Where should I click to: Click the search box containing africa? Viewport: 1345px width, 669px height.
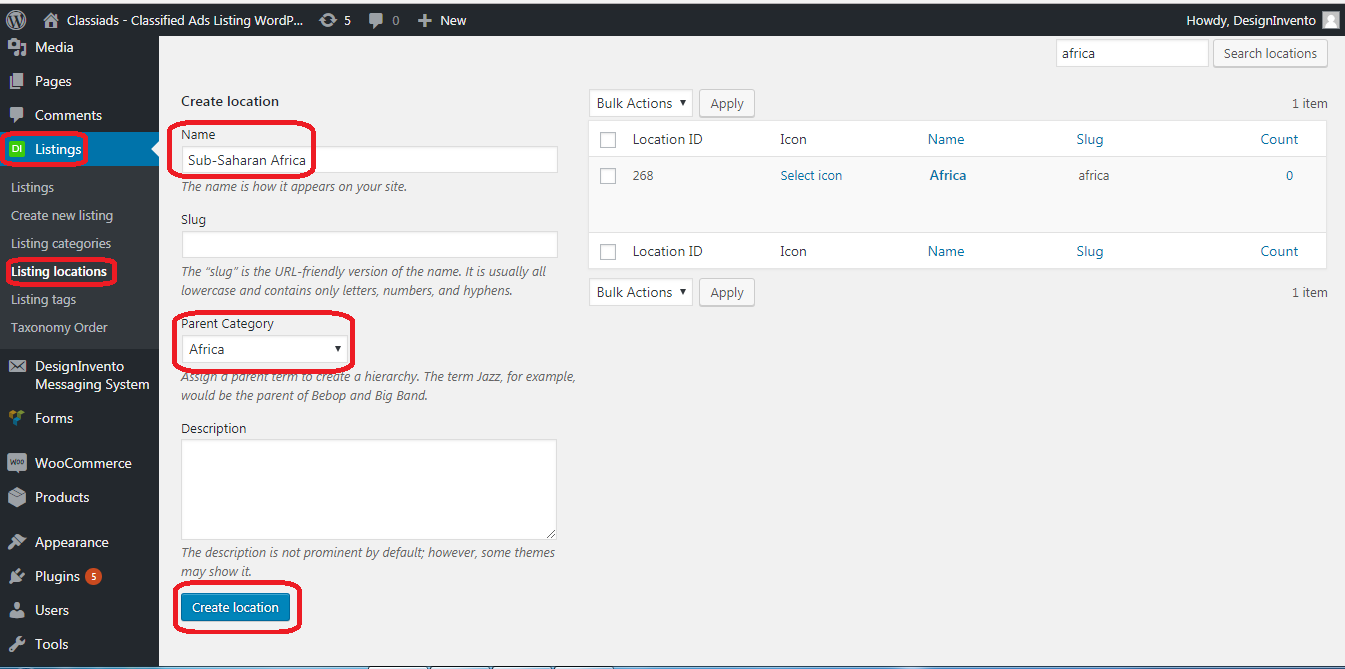click(x=1132, y=53)
